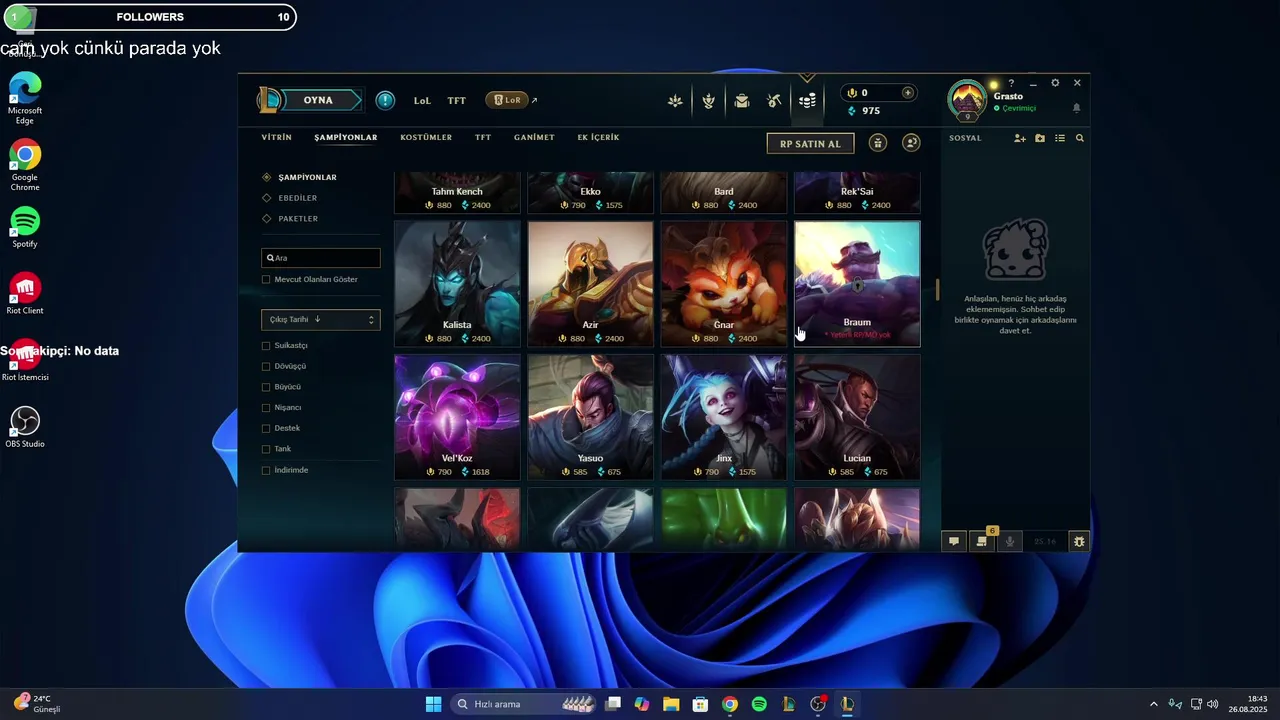This screenshot has height=720, width=1280.
Task: Click the Windows taskbar search box
Action: click(x=524, y=704)
